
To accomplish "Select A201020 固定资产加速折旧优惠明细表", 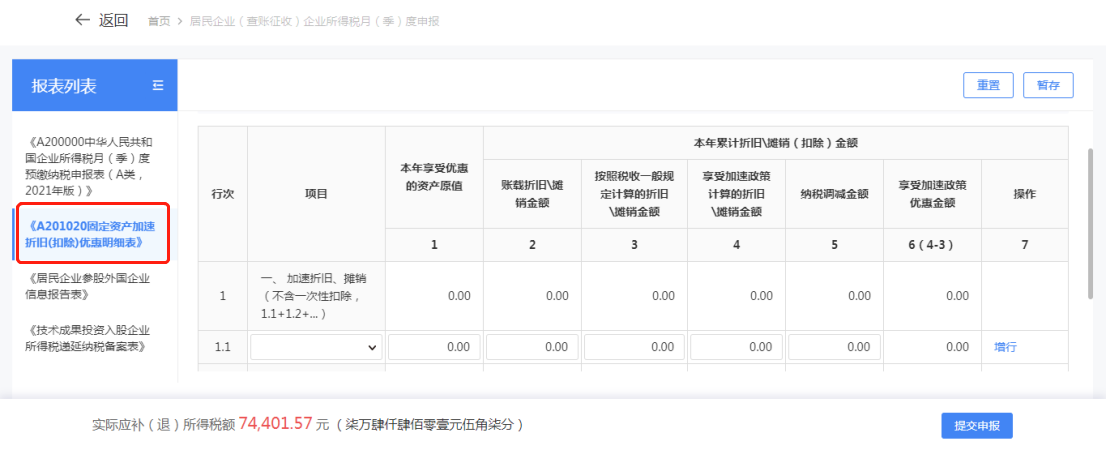I will (92, 233).
